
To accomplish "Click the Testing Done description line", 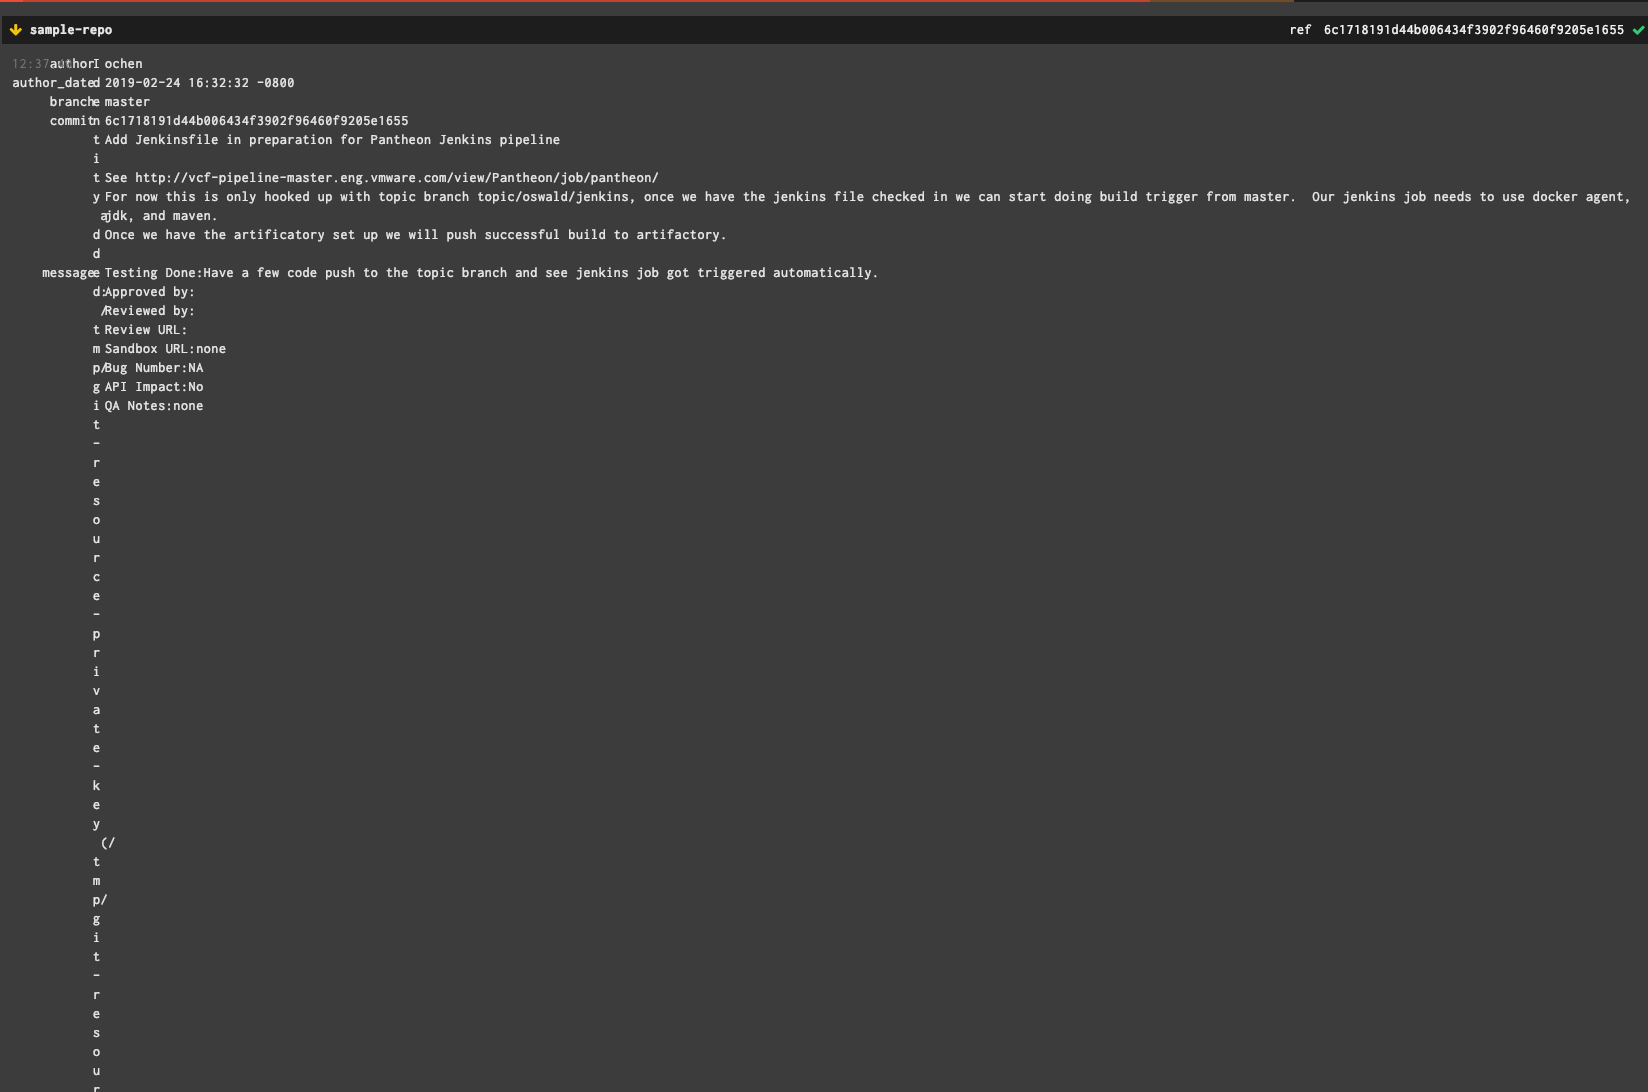I will point(490,272).
